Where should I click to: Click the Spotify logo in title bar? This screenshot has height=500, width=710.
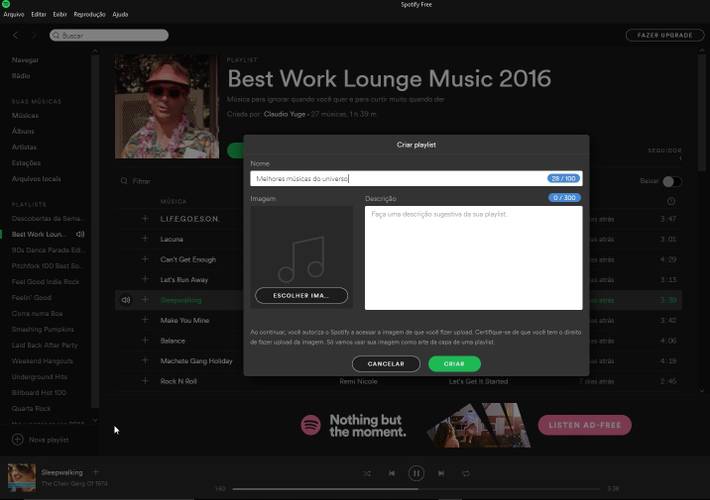pyautogui.click(x=6, y=4)
